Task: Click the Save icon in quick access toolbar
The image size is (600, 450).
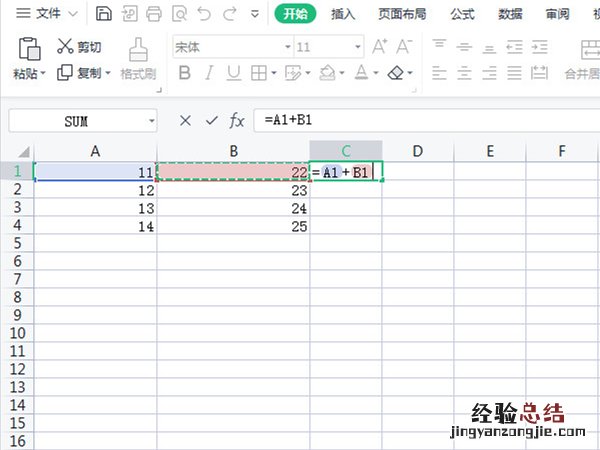Action: click(x=105, y=14)
